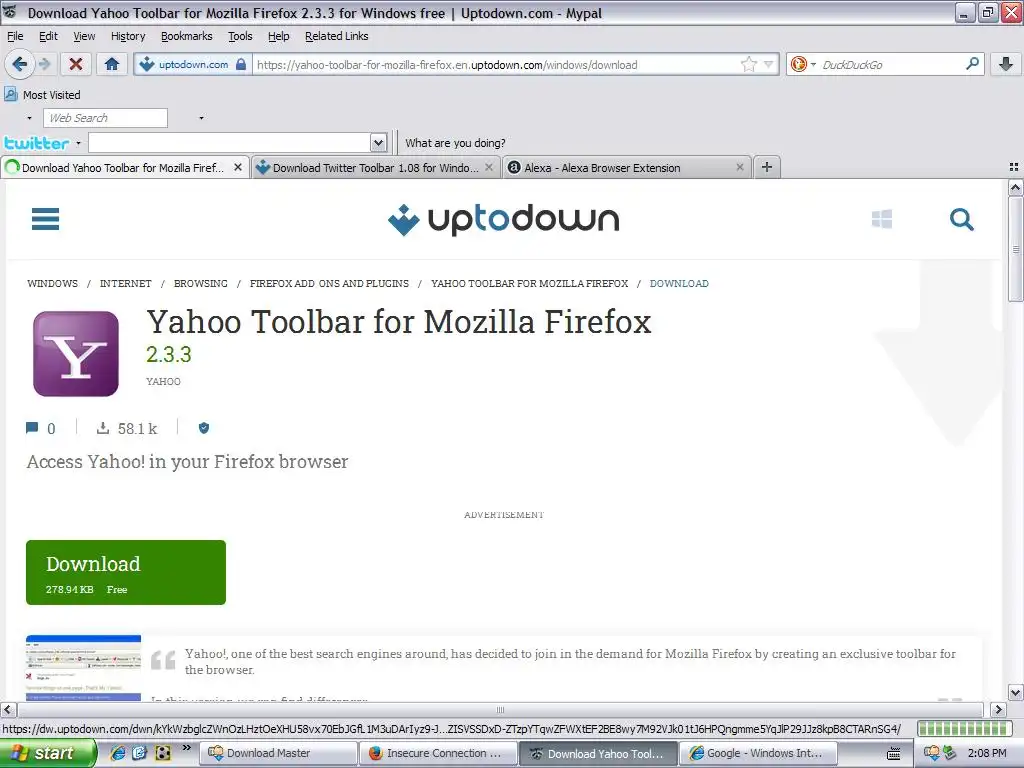Viewport: 1024px width, 768px height.
Task: Click the horizontal scrollbar at page bottom
Action: pyautogui.click(x=500, y=709)
